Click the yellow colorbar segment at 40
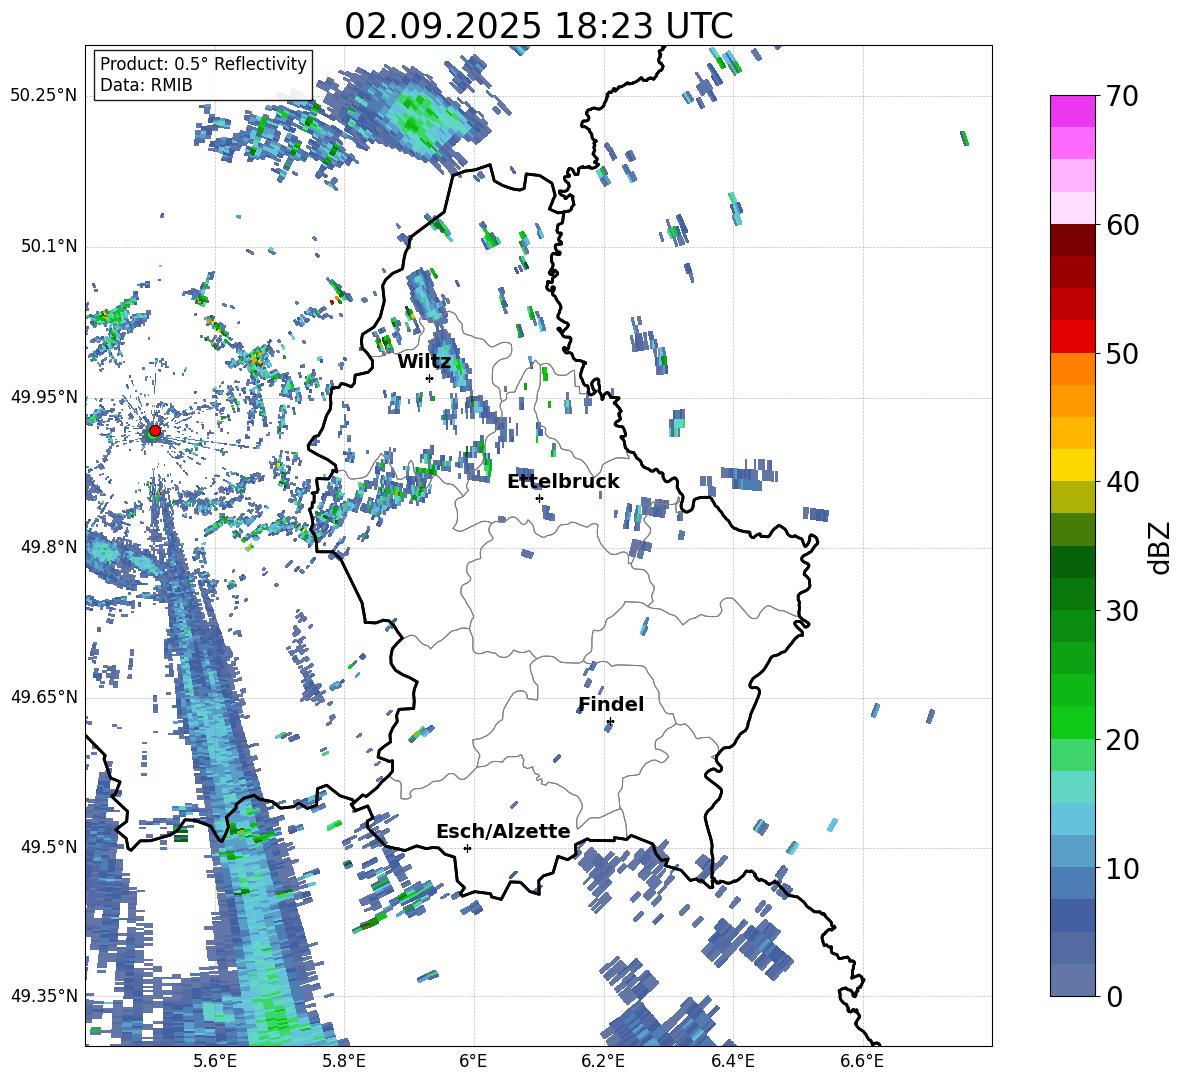 point(1073,465)
